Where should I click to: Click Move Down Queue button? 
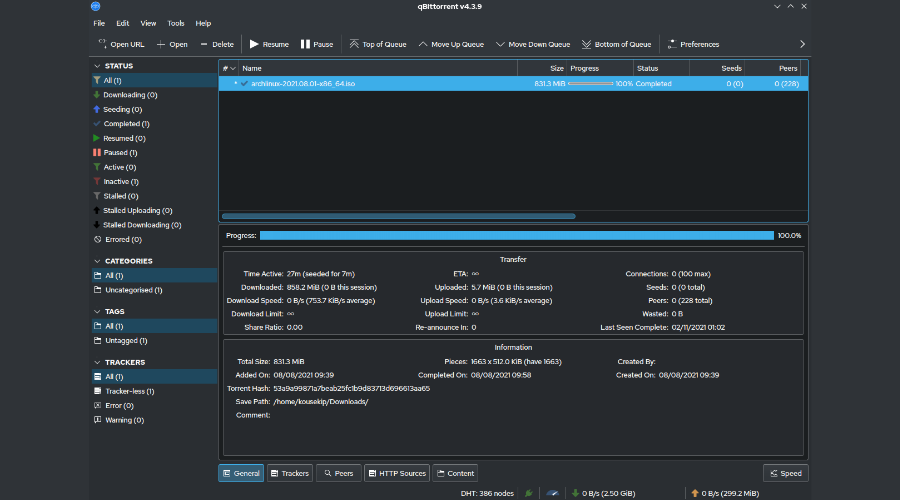(x=533, y=44)
